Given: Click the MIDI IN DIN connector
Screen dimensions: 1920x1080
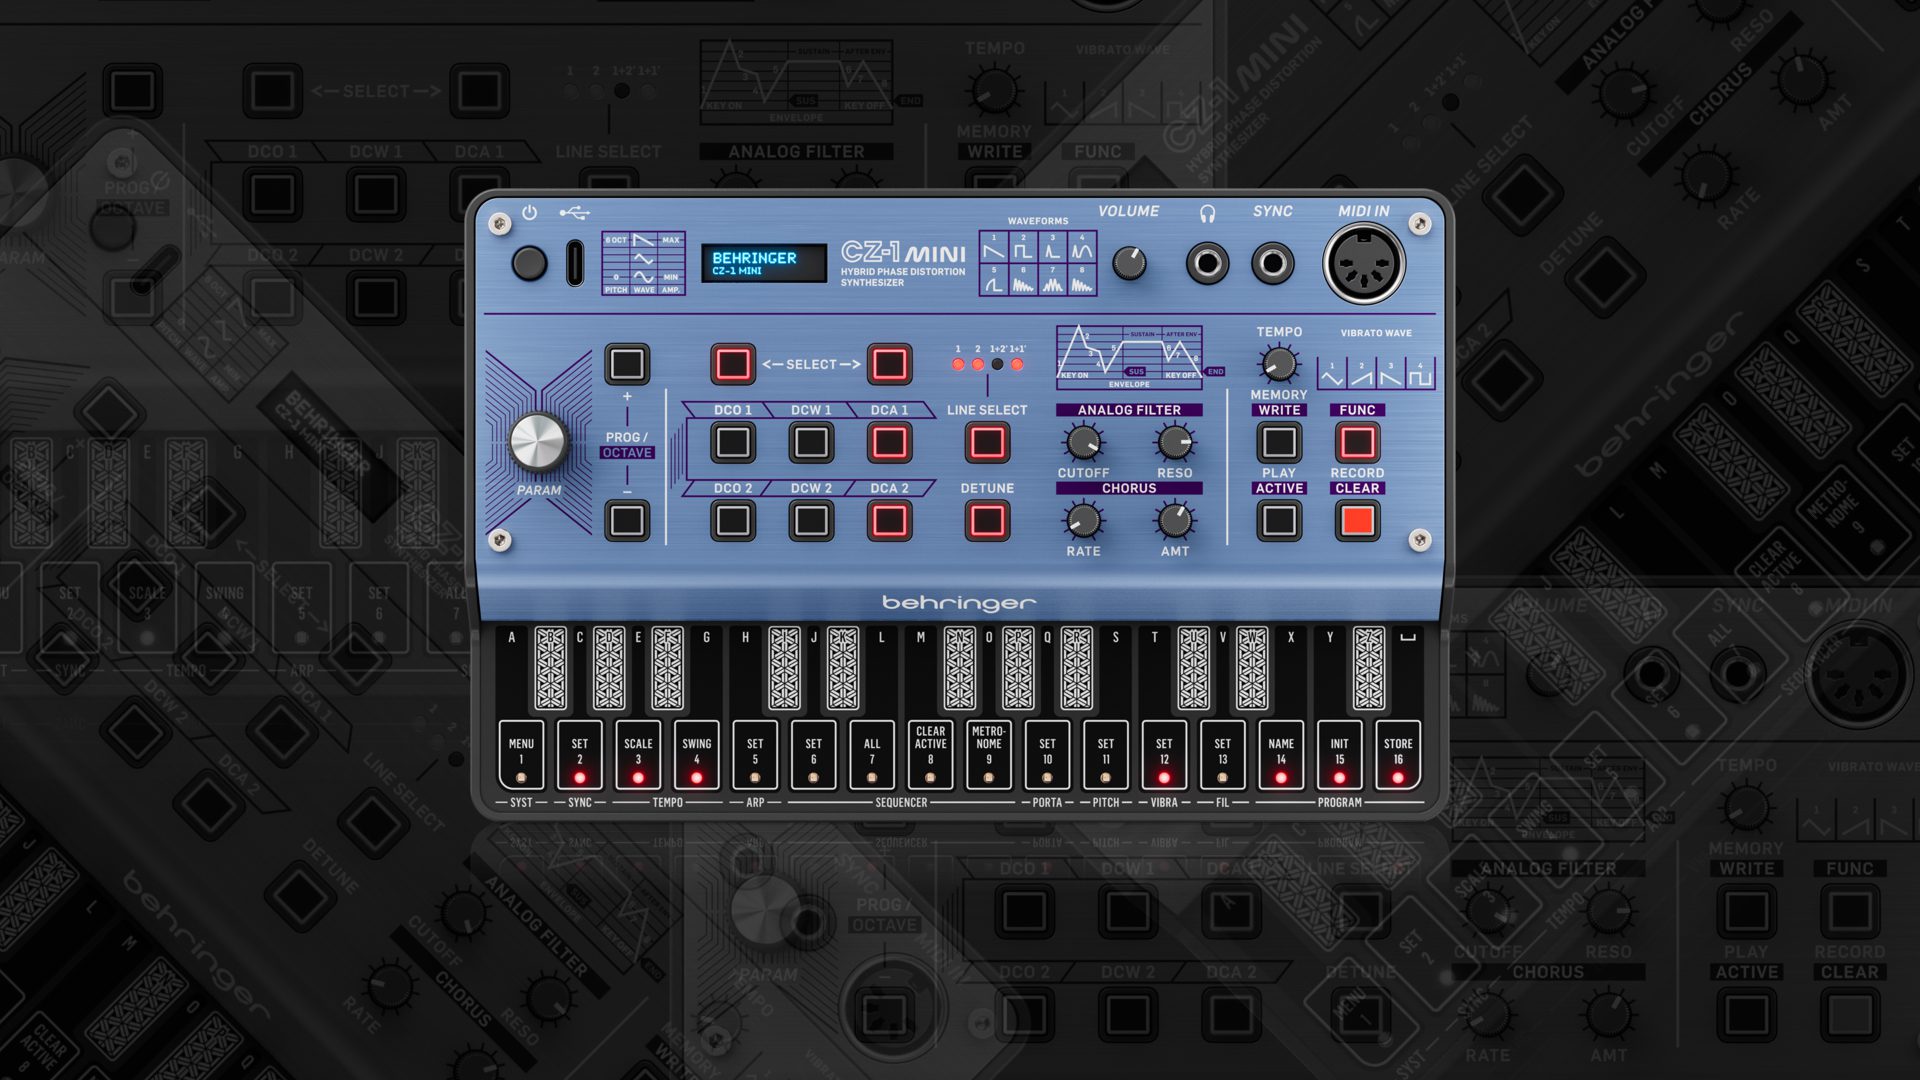Looking at the screenshot, I should tap(1364, 264).
